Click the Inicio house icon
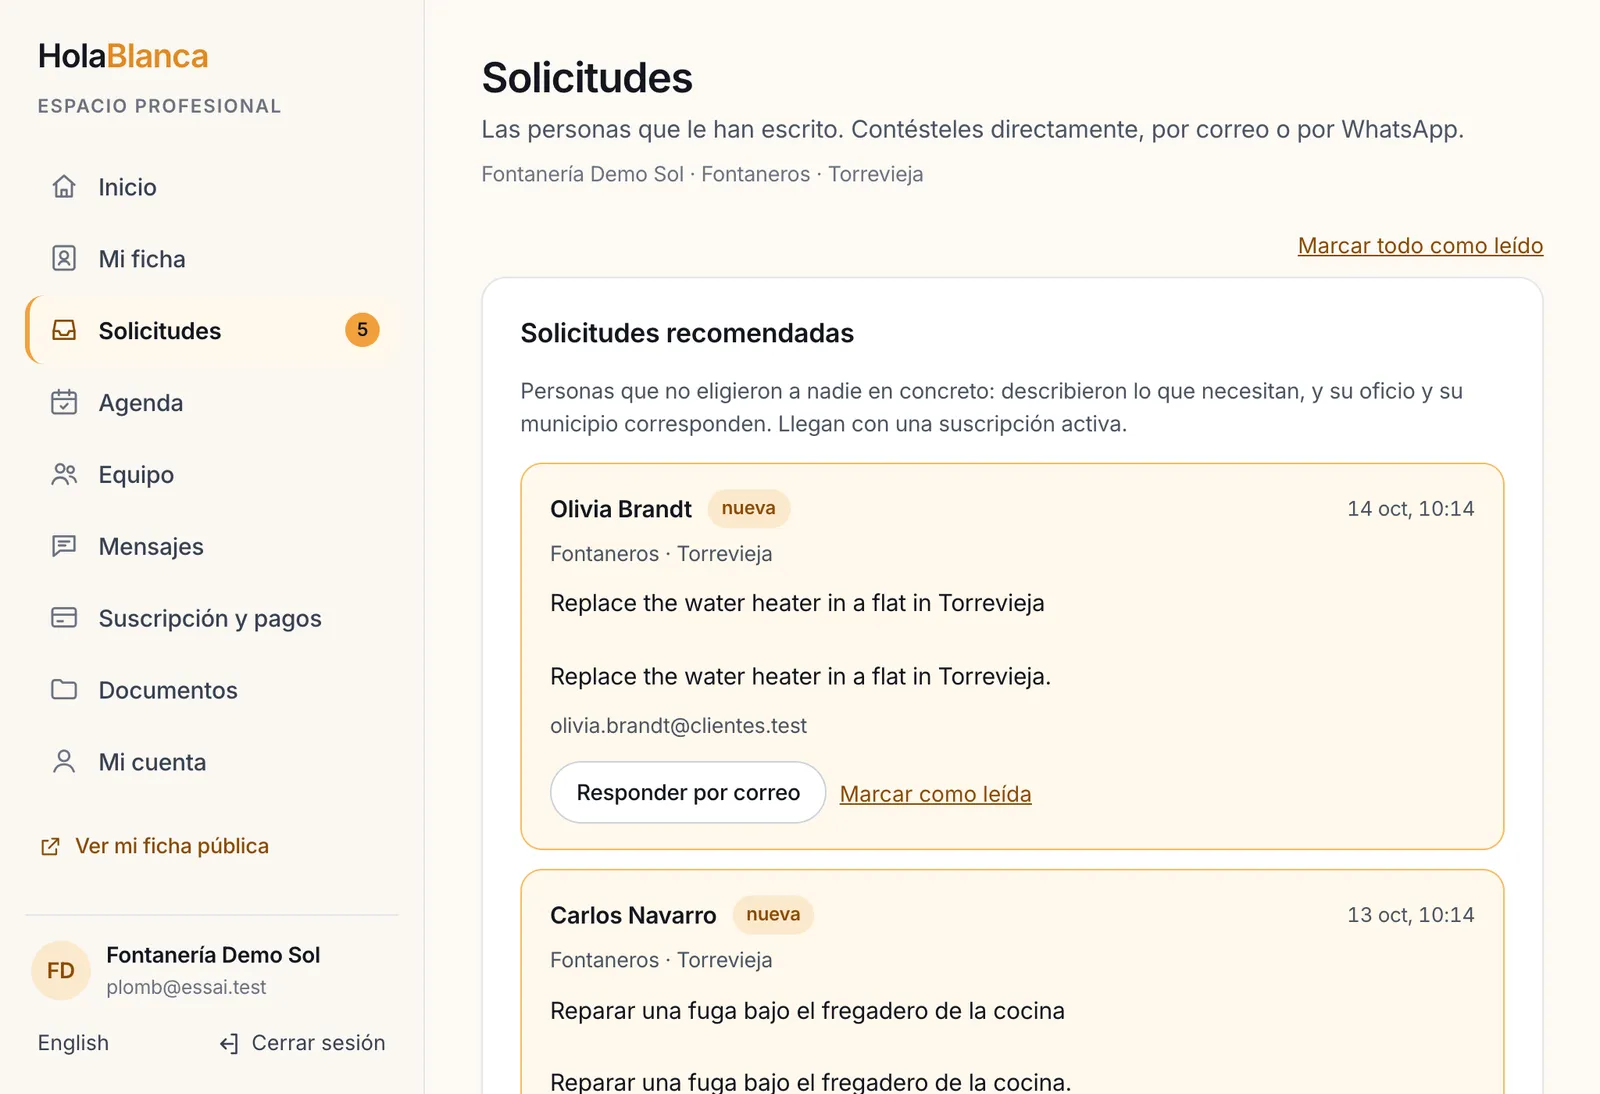Screen dimensions: 1600x1094 [64, 187]
